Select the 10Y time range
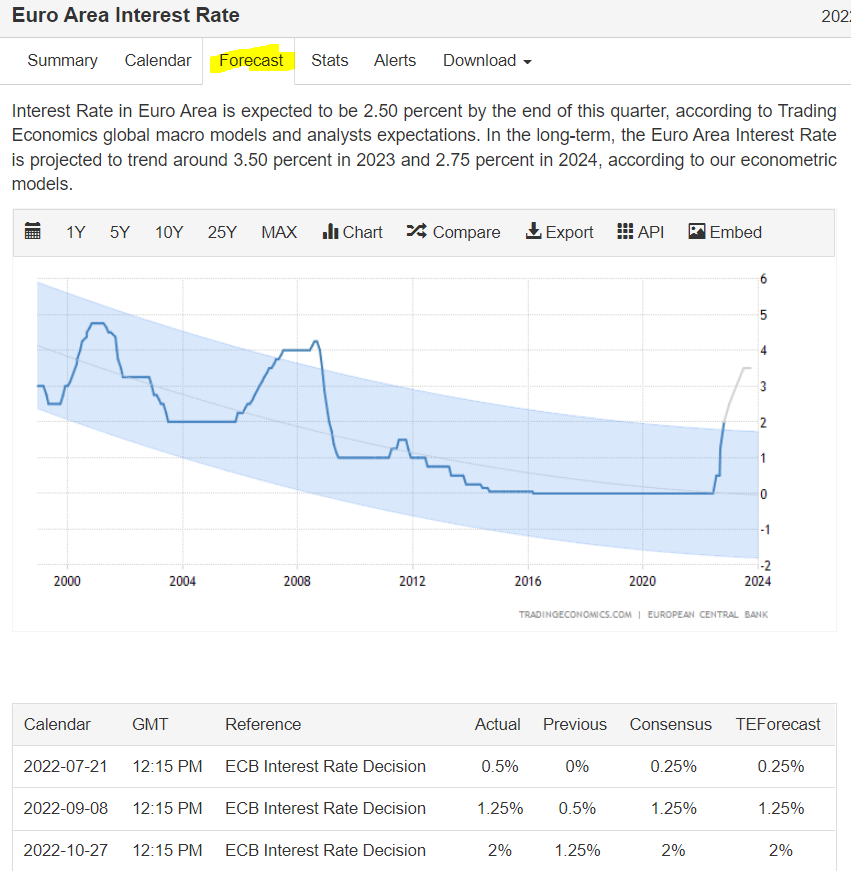Image resolution: width=851 pixels, height=871 pixels. [169, 232]
